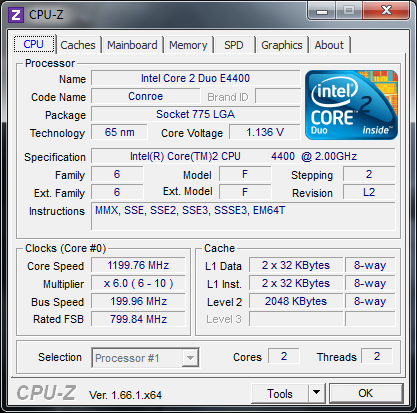Go to the SPD tab
417x414 pixels.
[x=234, y=45]
